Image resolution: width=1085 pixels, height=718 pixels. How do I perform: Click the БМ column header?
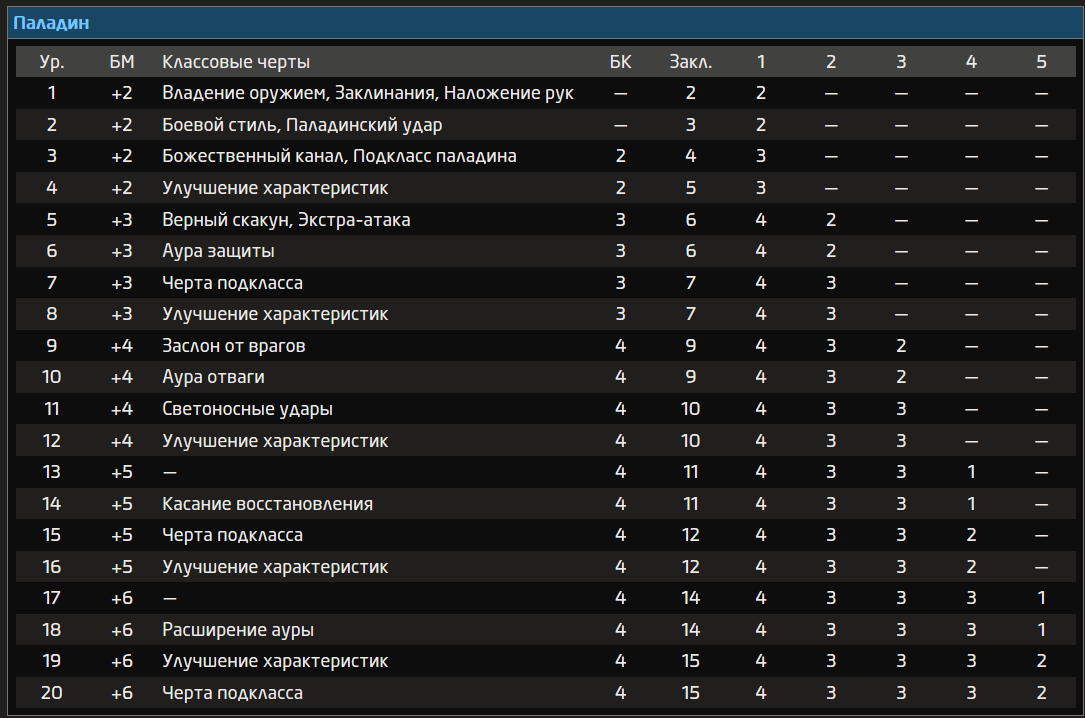point(122,62)
